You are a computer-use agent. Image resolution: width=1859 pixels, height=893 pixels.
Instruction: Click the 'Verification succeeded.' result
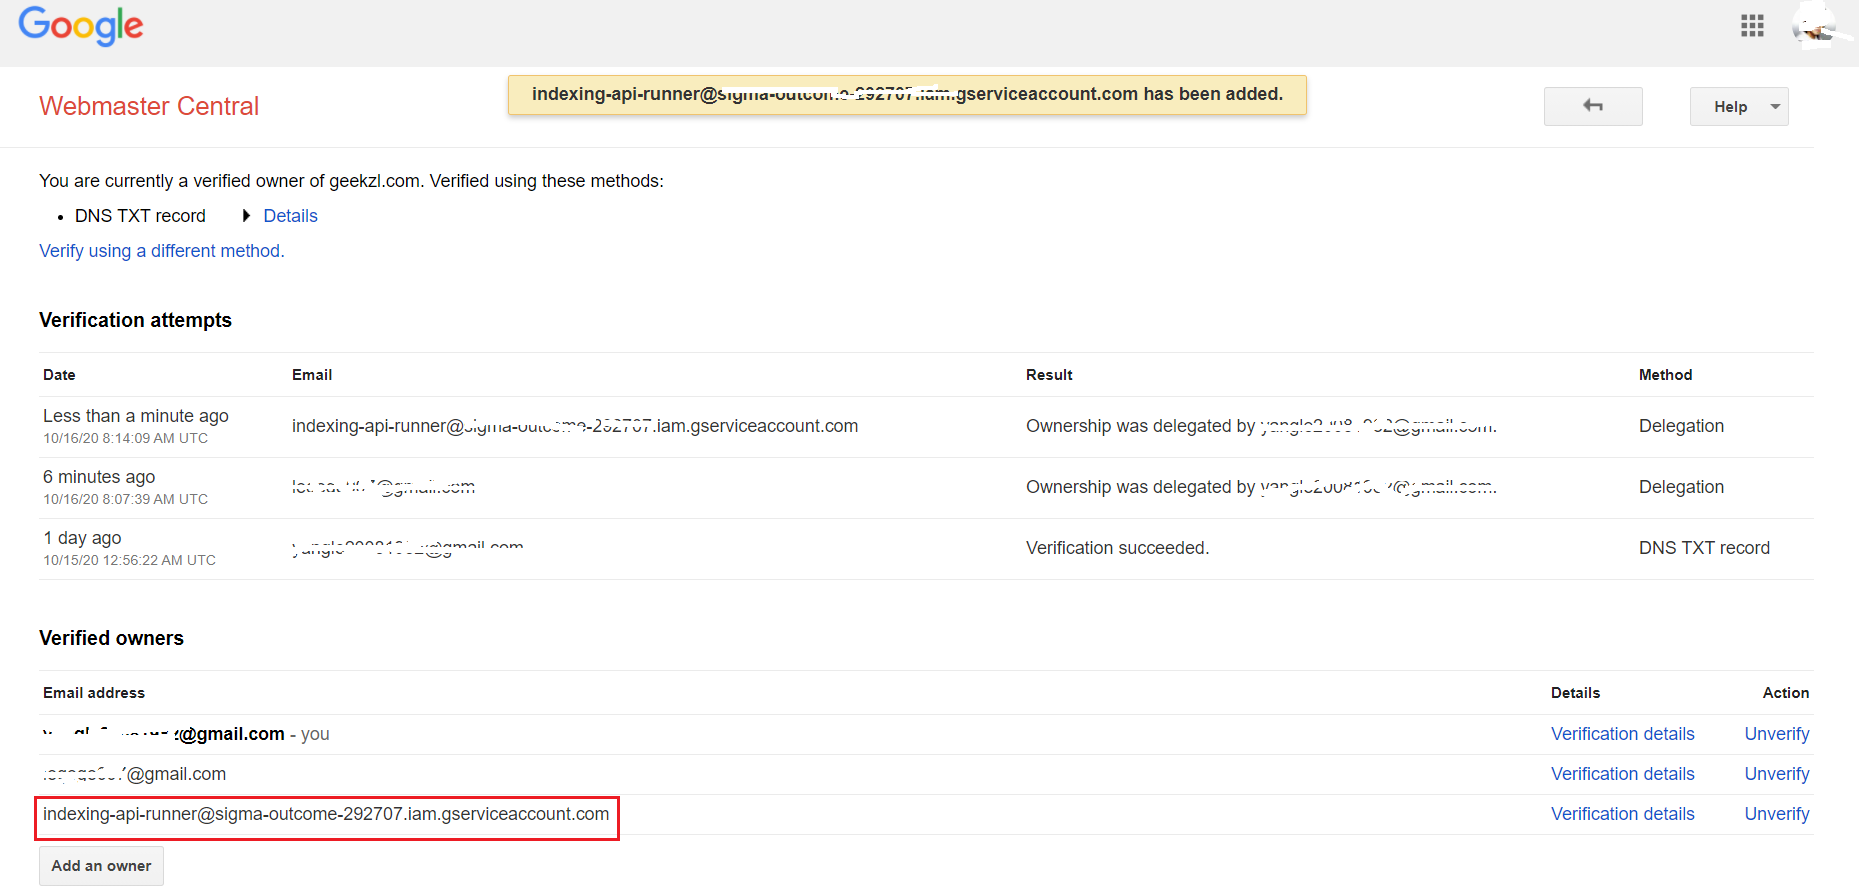coord(1118,548)
